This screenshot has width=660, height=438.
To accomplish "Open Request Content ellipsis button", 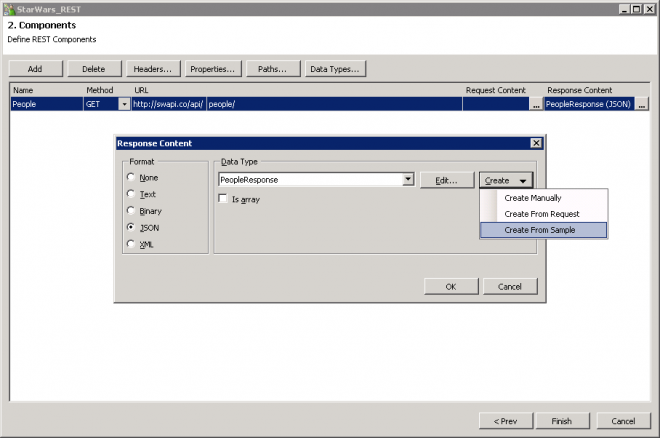I will (535, 104).
